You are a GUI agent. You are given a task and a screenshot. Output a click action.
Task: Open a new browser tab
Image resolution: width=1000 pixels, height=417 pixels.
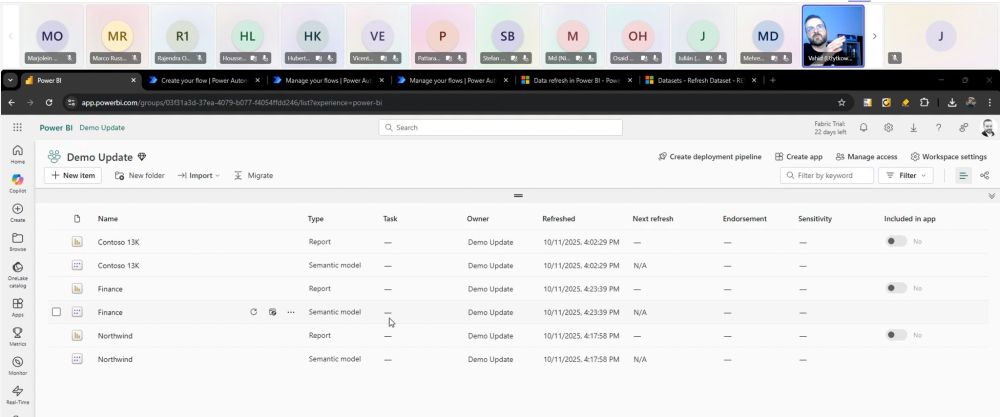coord(772,80)
